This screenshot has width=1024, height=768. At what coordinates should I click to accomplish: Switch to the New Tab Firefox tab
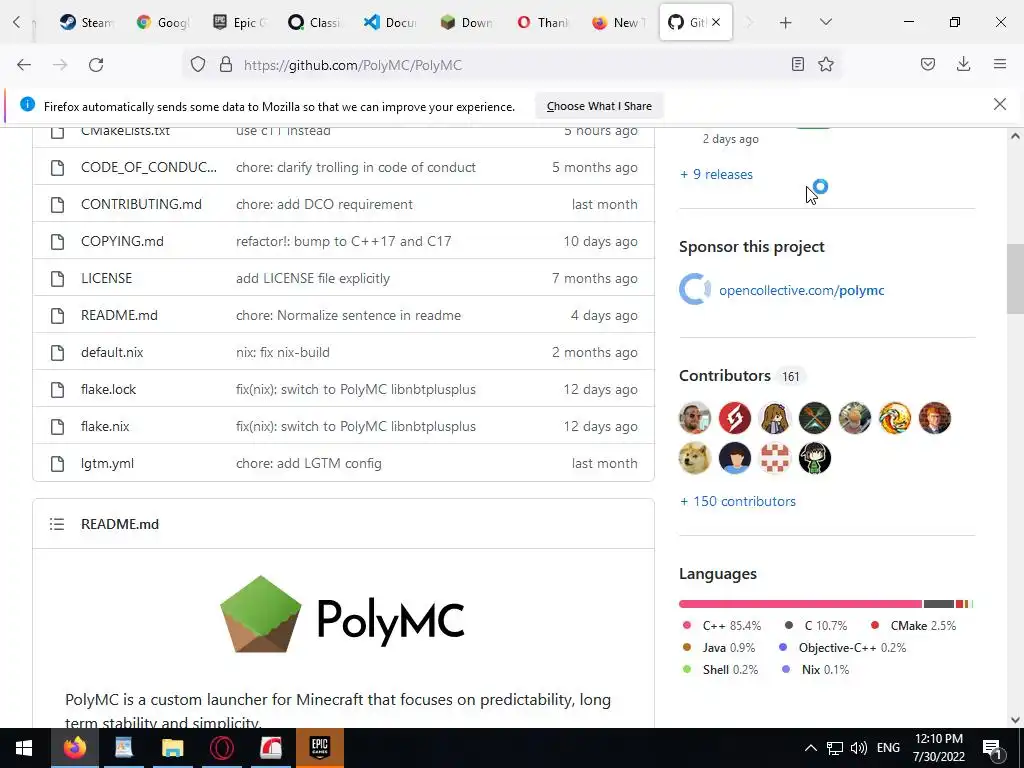617,22
